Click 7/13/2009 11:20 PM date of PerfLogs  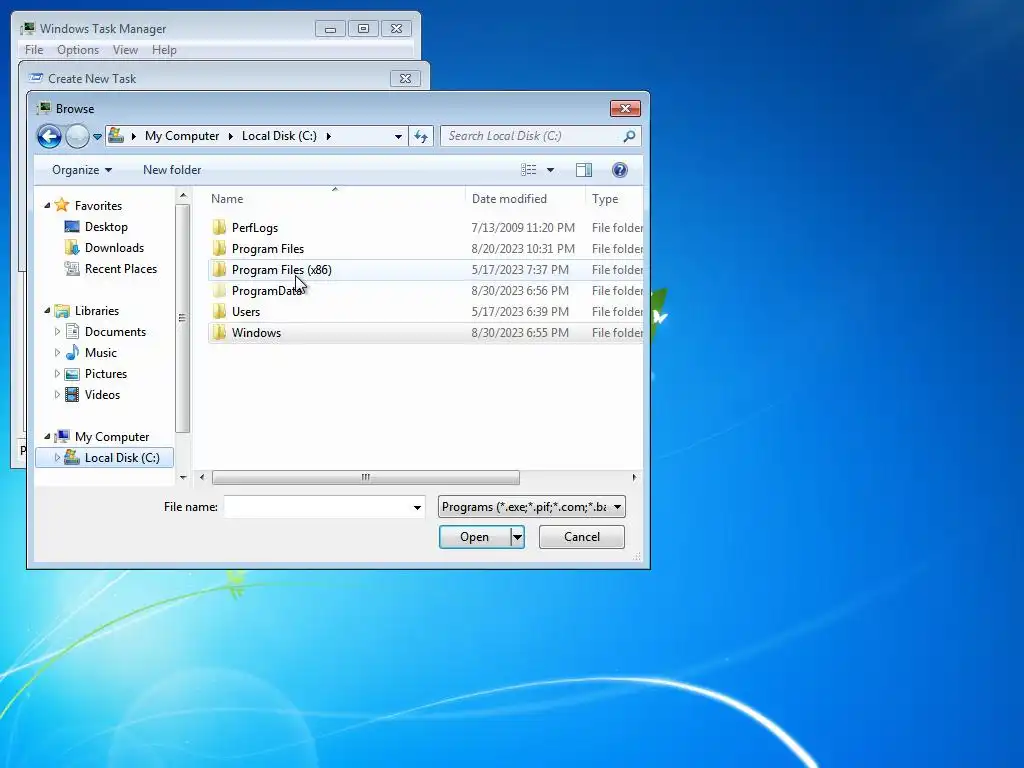pyautogui.click(x=523, y=228)
